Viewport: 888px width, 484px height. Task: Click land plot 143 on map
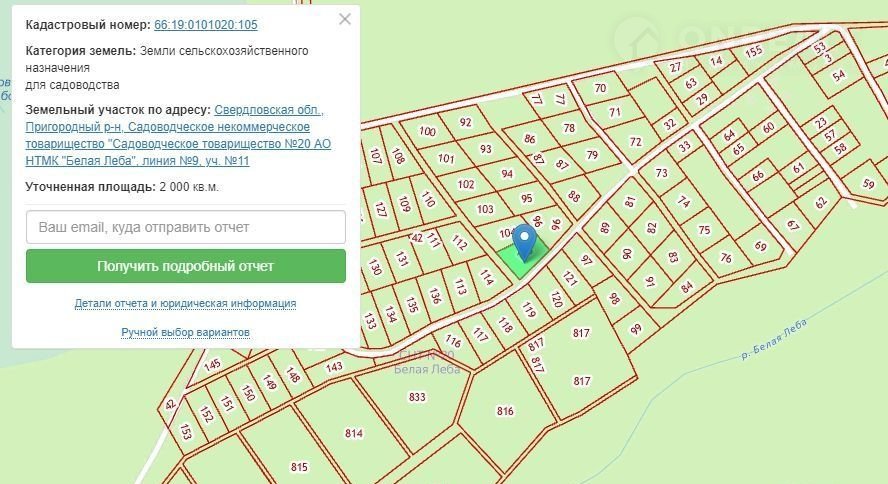(334, 367)
